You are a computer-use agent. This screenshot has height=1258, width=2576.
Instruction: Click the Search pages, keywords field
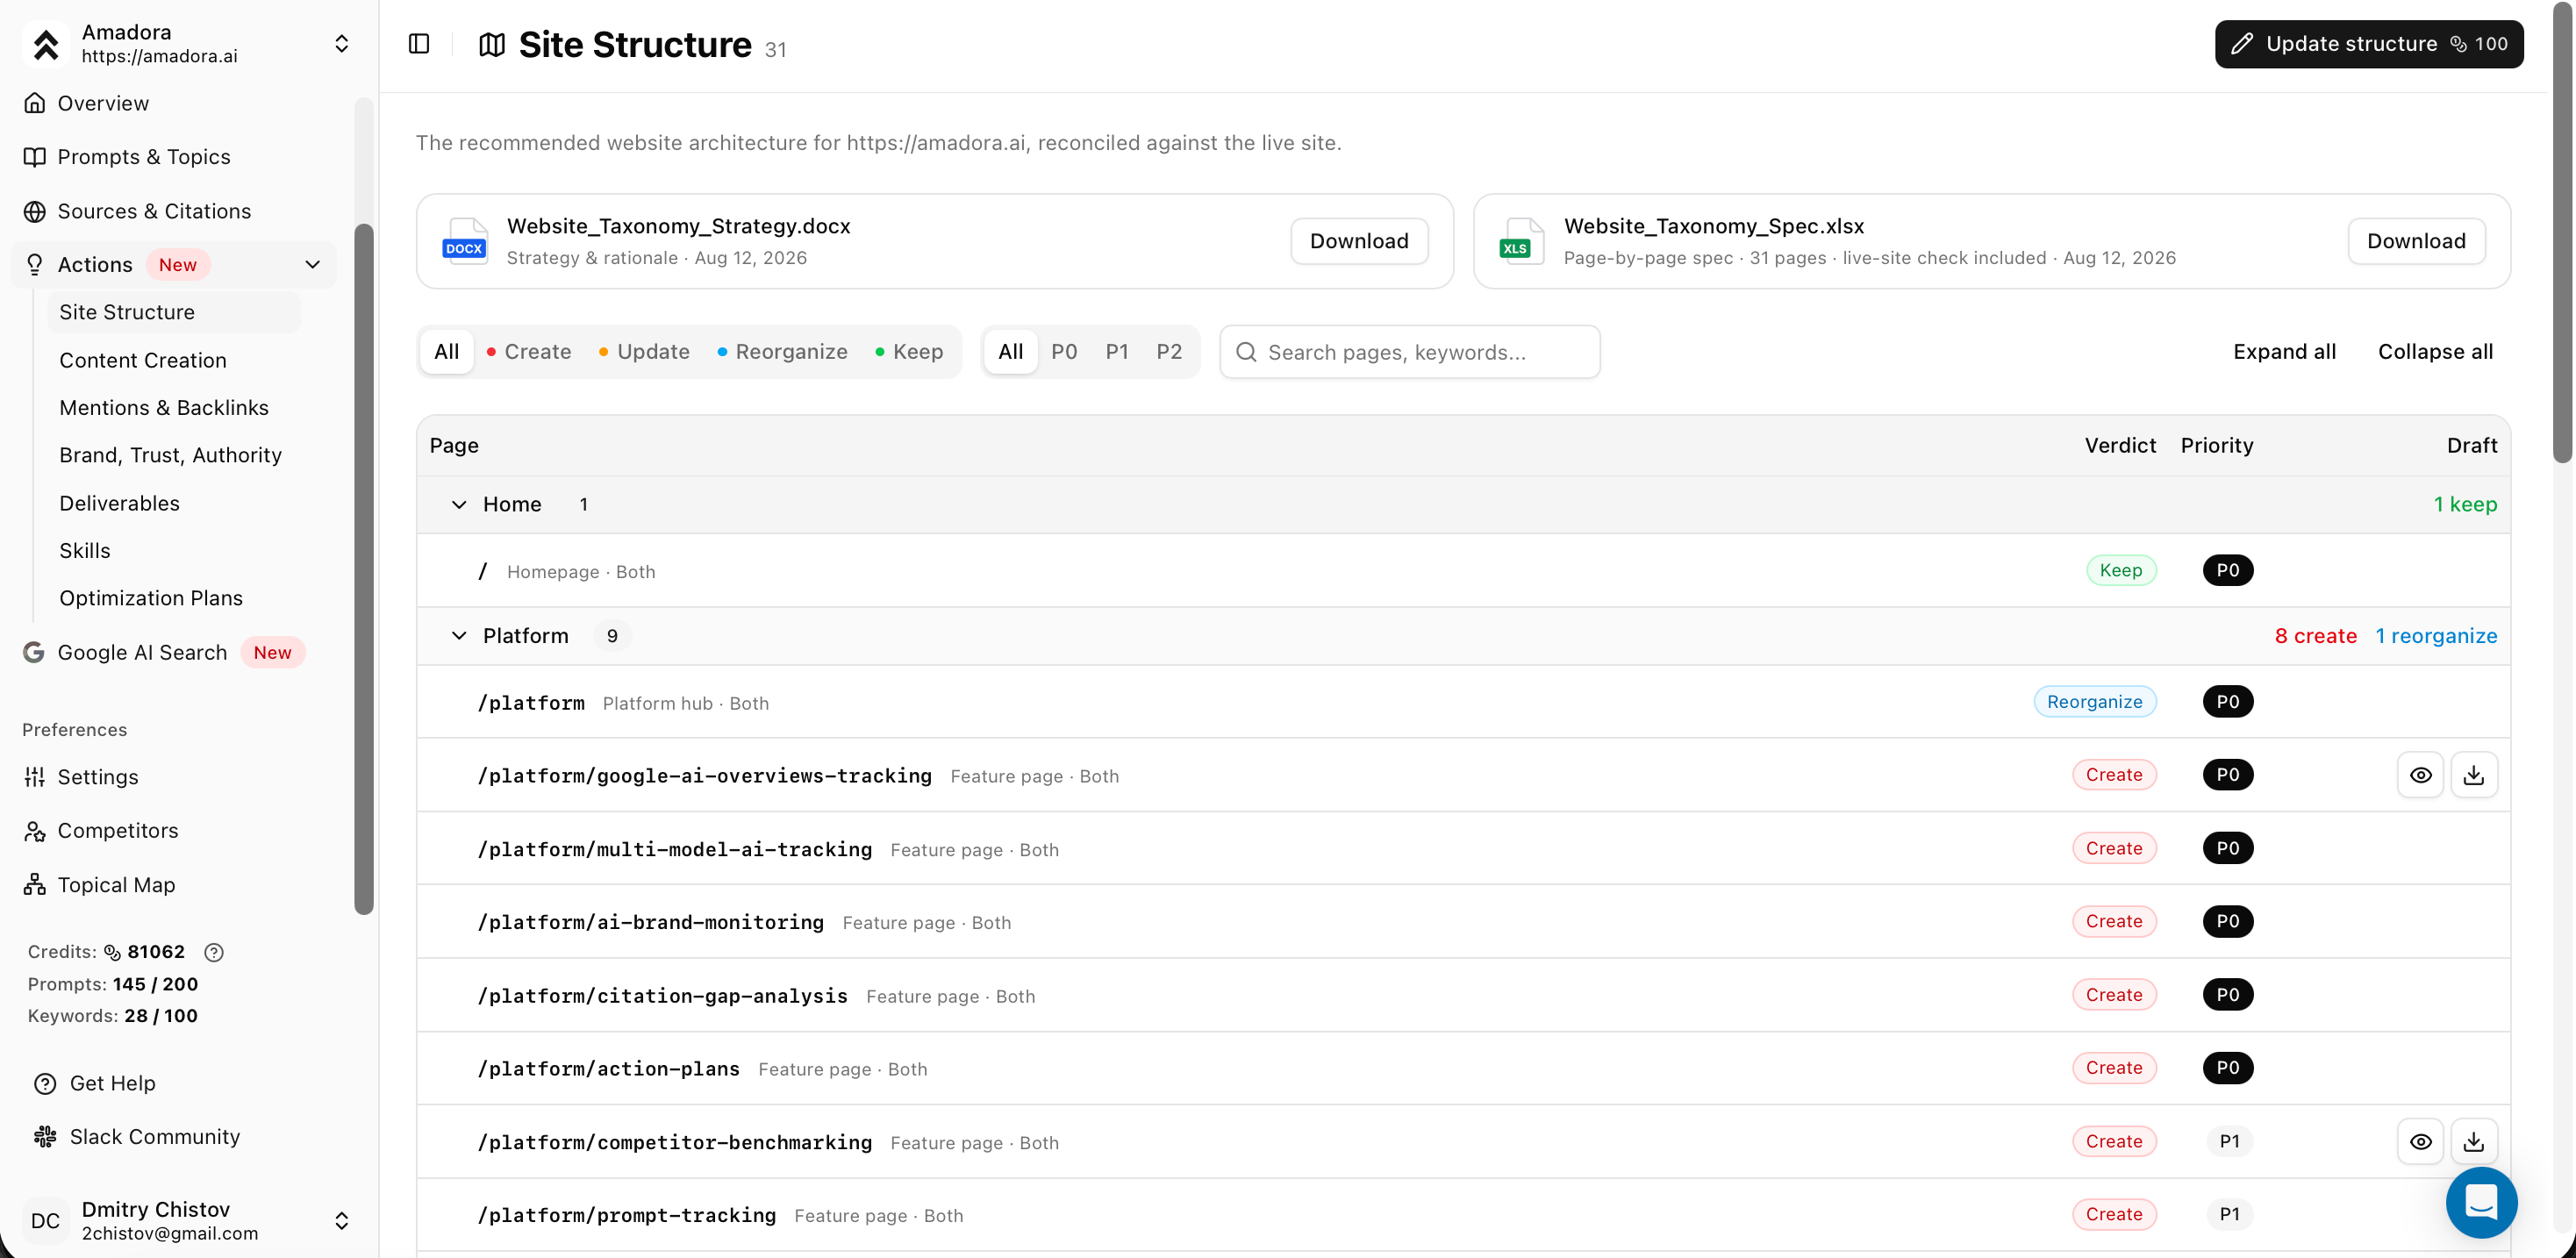click(1410, 352)
